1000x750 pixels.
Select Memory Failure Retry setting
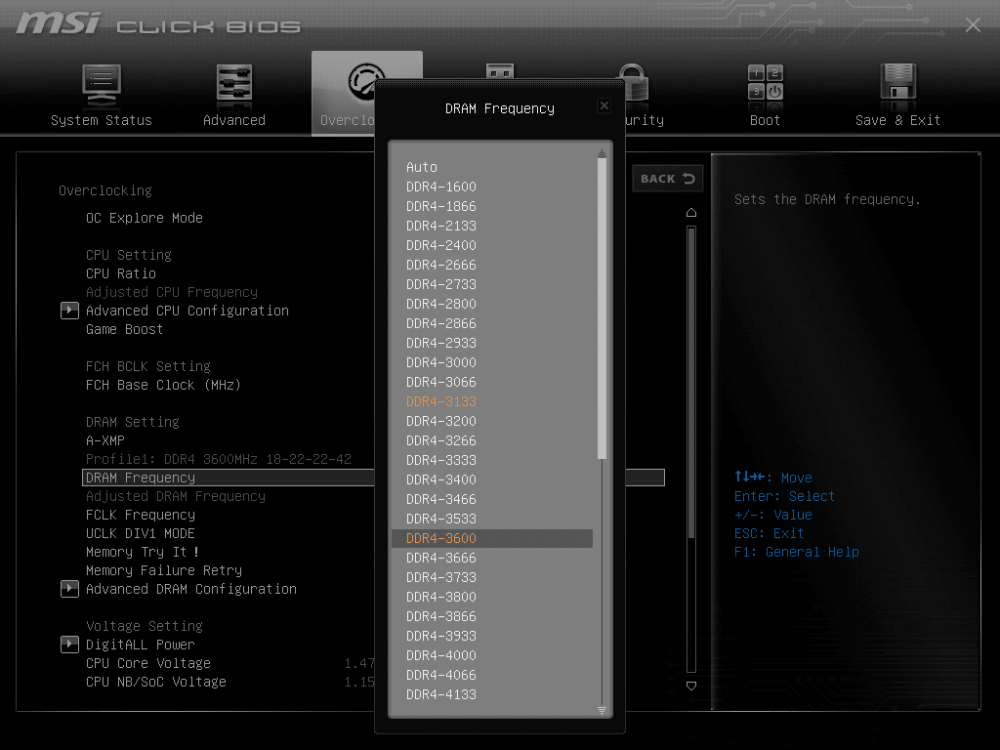(x=164, y=570)
